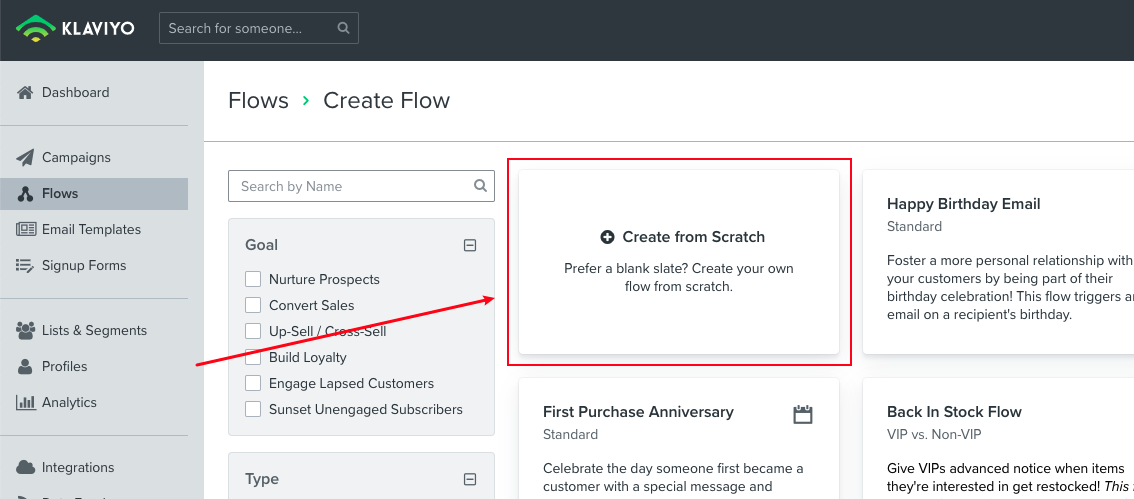This screenshot has height=499, width=1134.
Task: Collapse the Goal filter section
Action: 470,245
